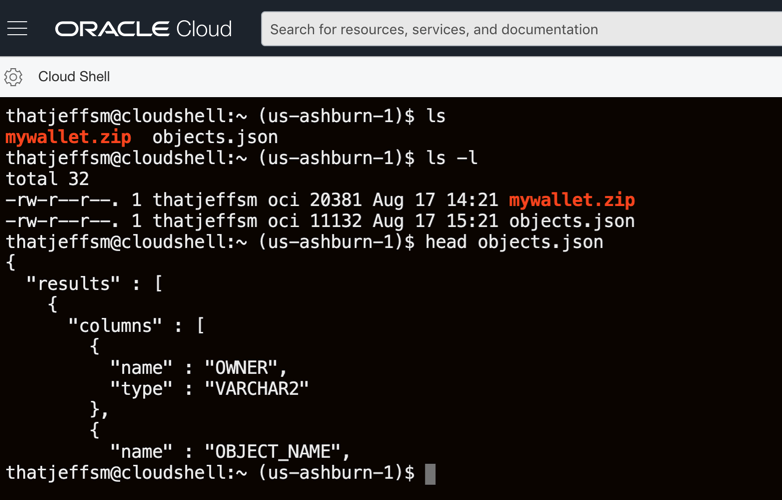Select the "OWNER" value in JSON output

point(241,368)
